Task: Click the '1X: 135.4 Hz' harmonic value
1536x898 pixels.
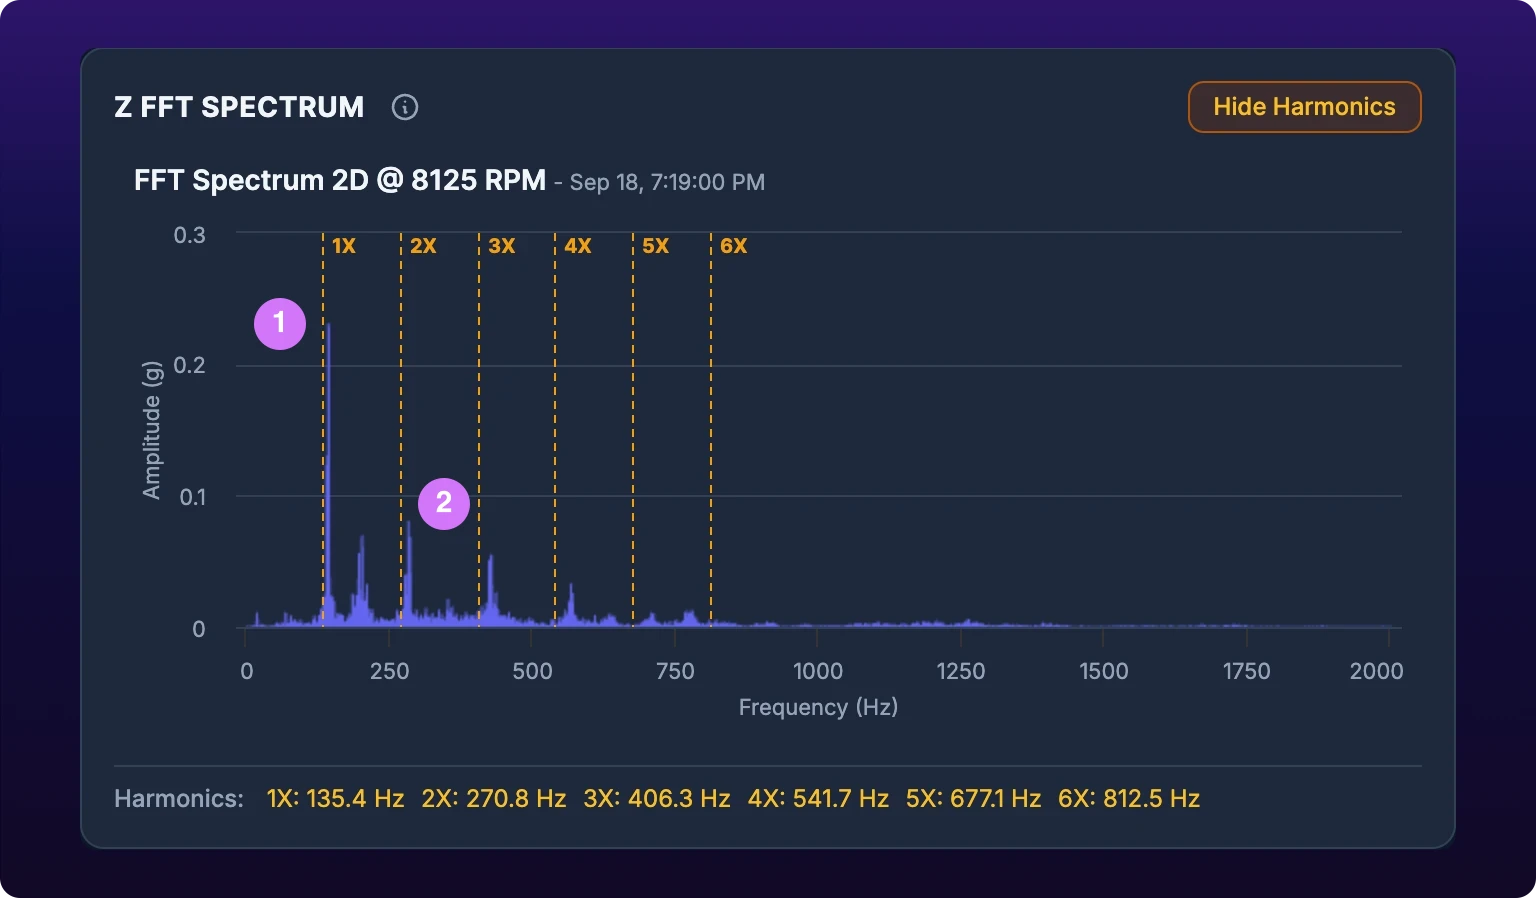Action: [335, 799]
